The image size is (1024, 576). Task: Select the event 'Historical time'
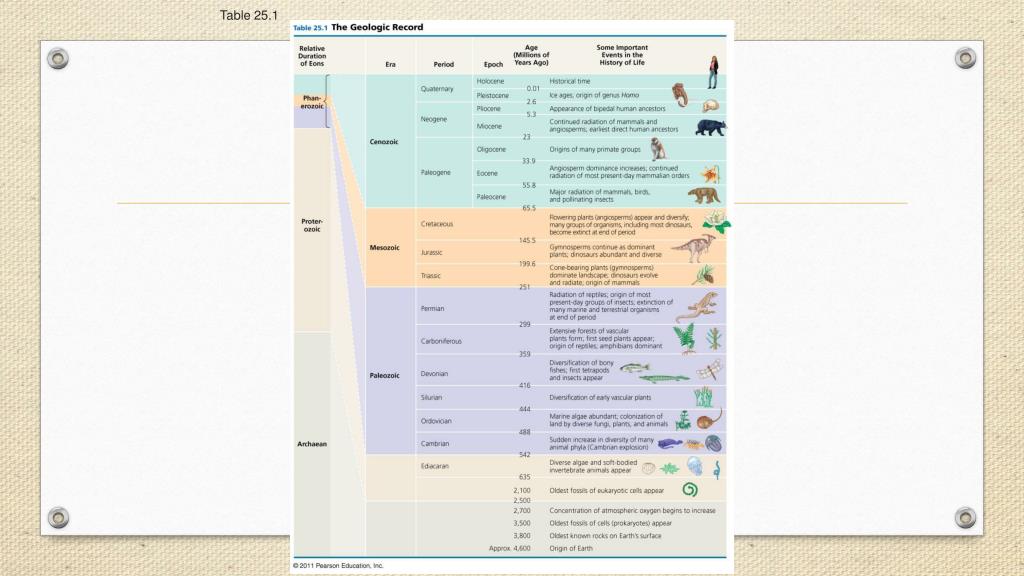(x=569, y=81)
